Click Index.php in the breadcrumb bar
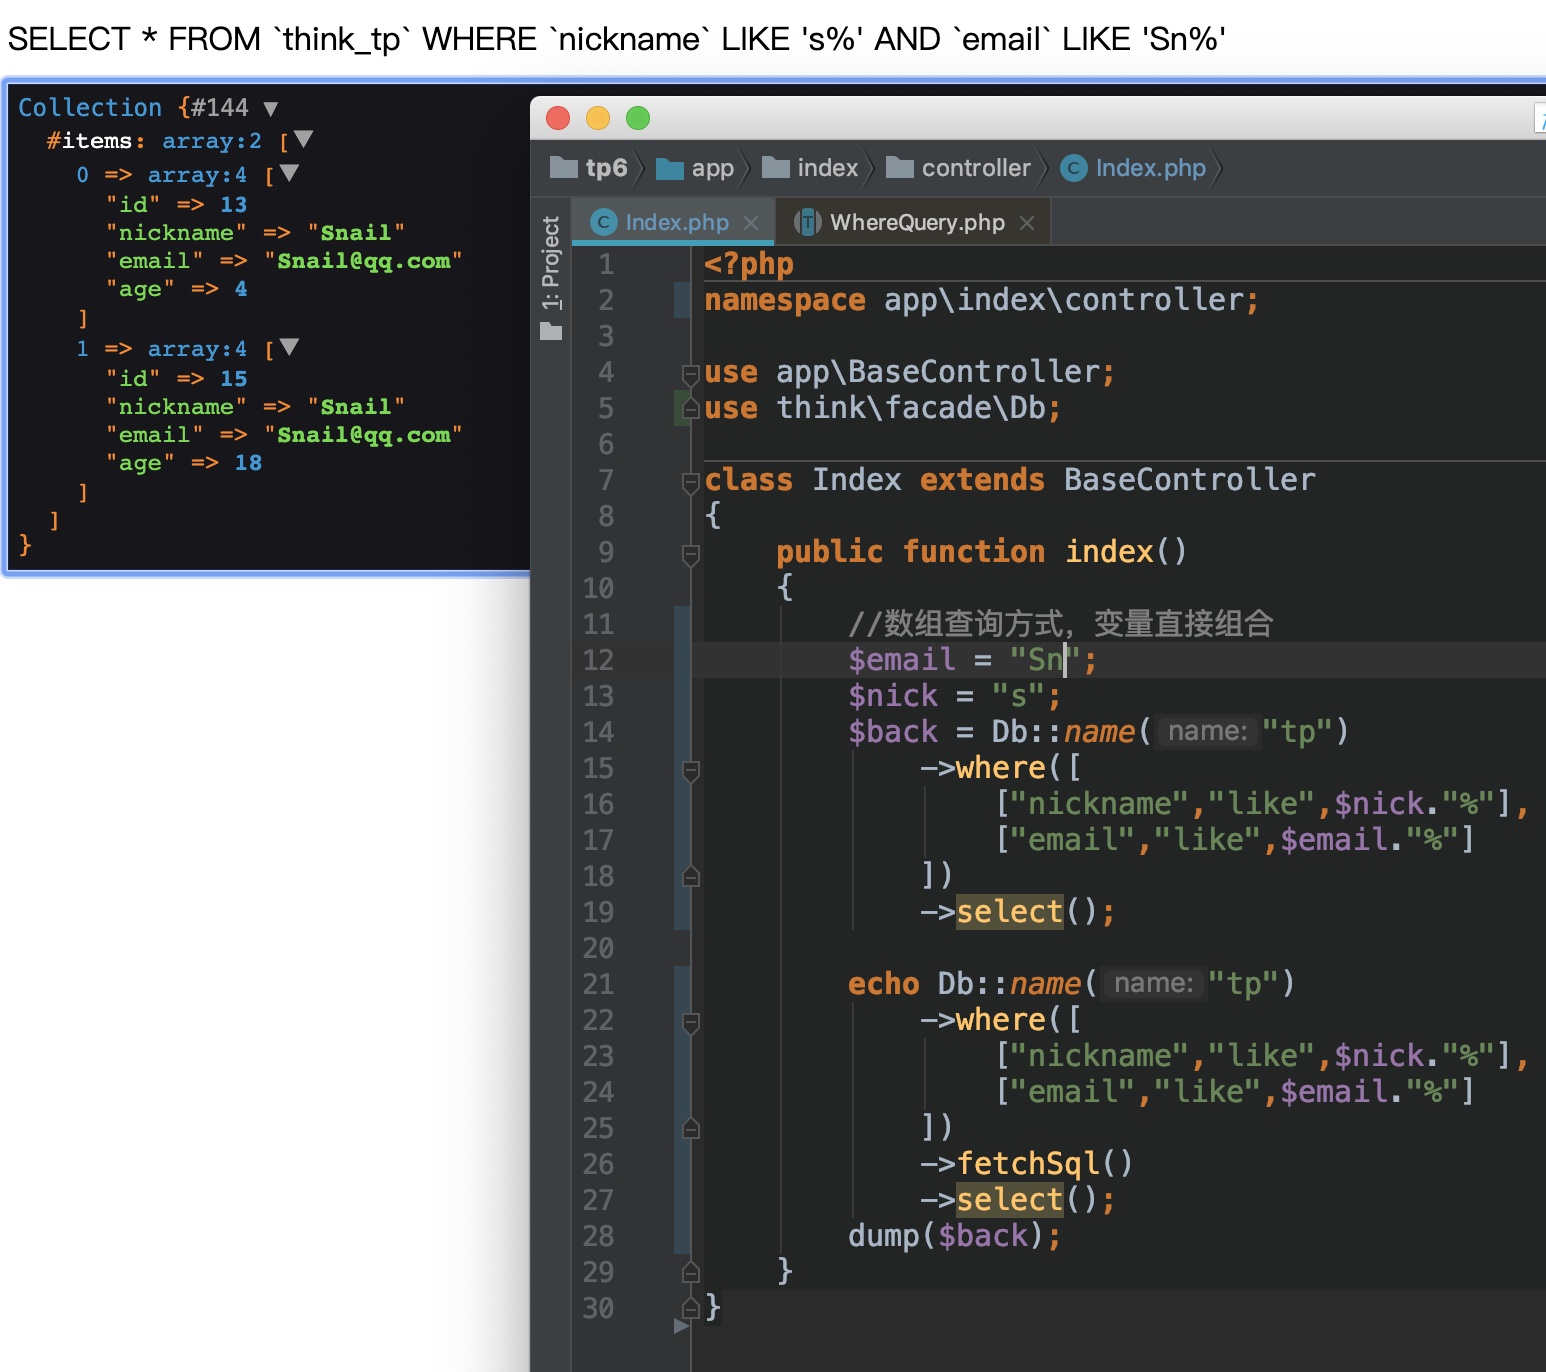The height and width of the screenshot is (1372, 1546). click(1134, 168)
